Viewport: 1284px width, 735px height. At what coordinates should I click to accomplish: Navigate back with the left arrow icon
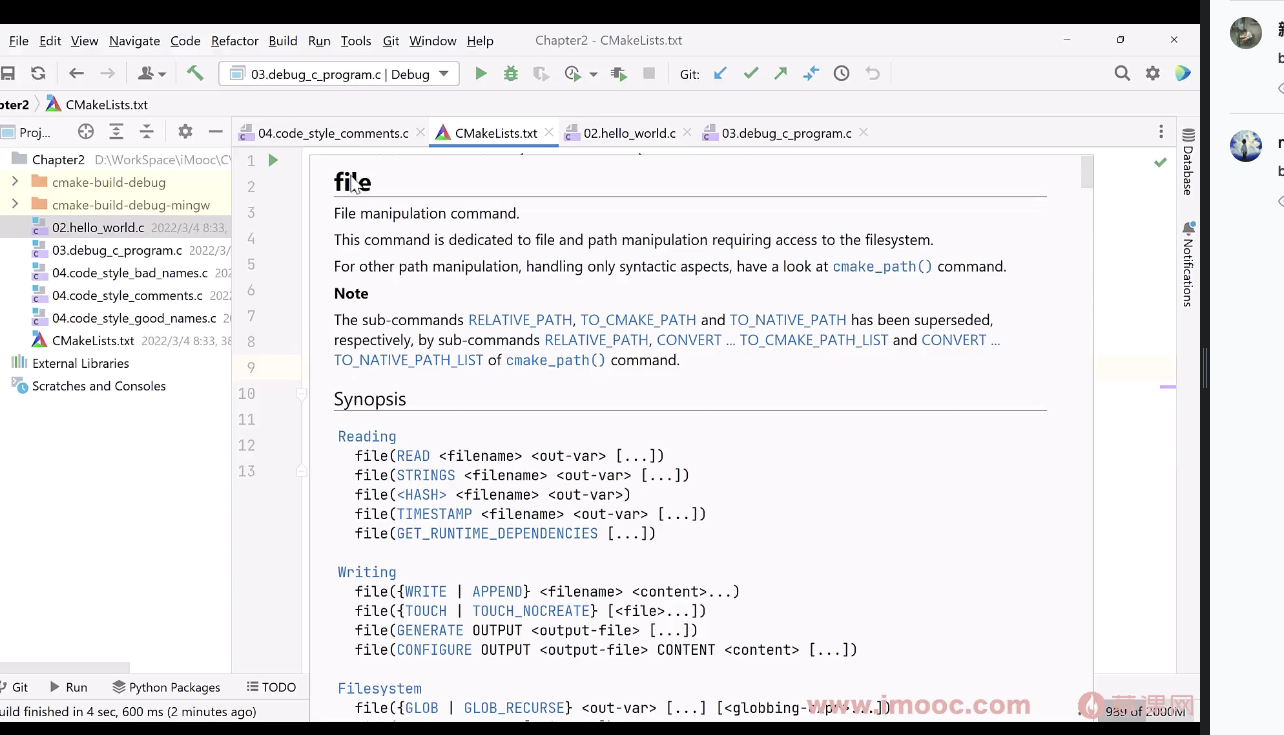point(76,73)
